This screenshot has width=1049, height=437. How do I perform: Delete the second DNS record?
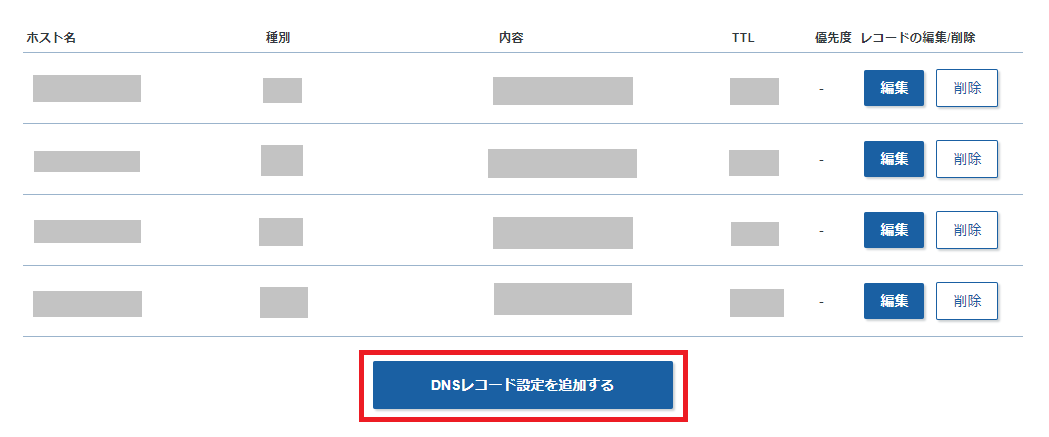pyautogui.click(x=967, y=159)
